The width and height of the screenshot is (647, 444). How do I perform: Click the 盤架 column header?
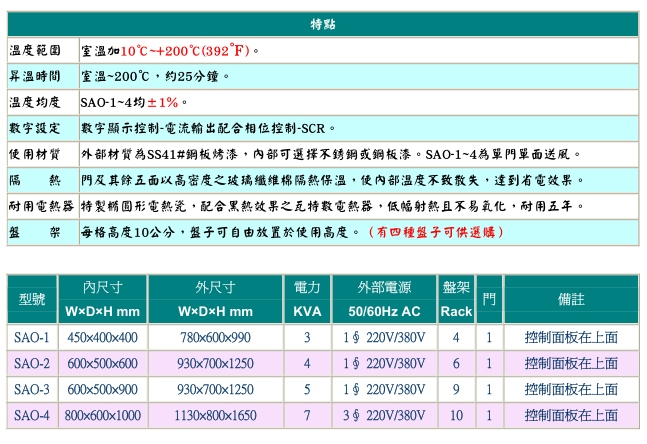click(x=456, y=287)
